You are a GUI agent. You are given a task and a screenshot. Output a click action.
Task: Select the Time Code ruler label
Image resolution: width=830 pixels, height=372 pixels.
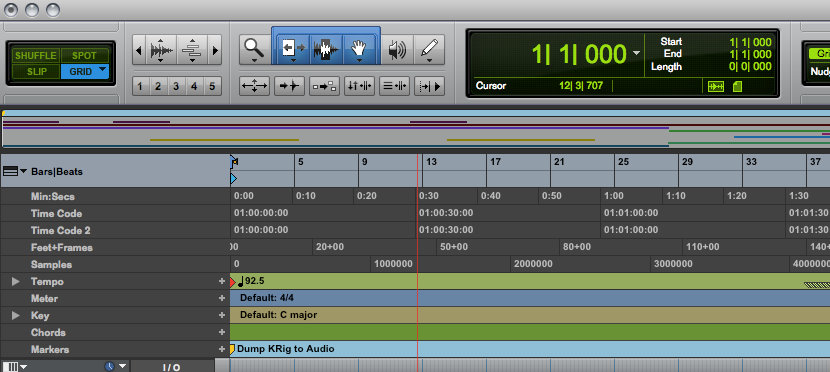coord(56,213)
